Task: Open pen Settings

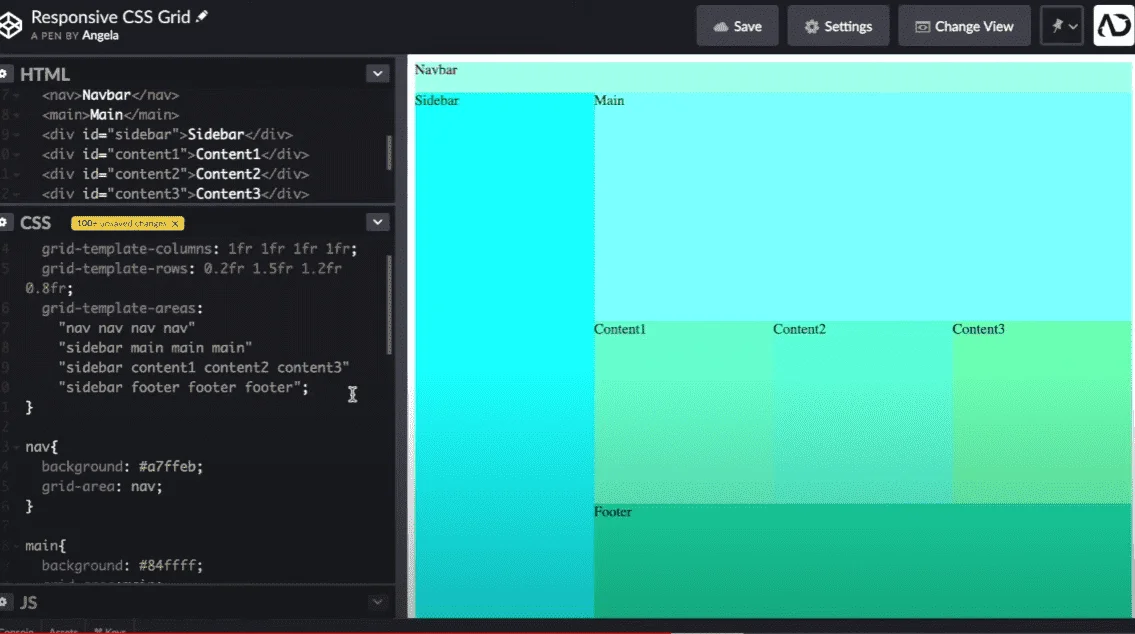Action: (x=838, y=26)
